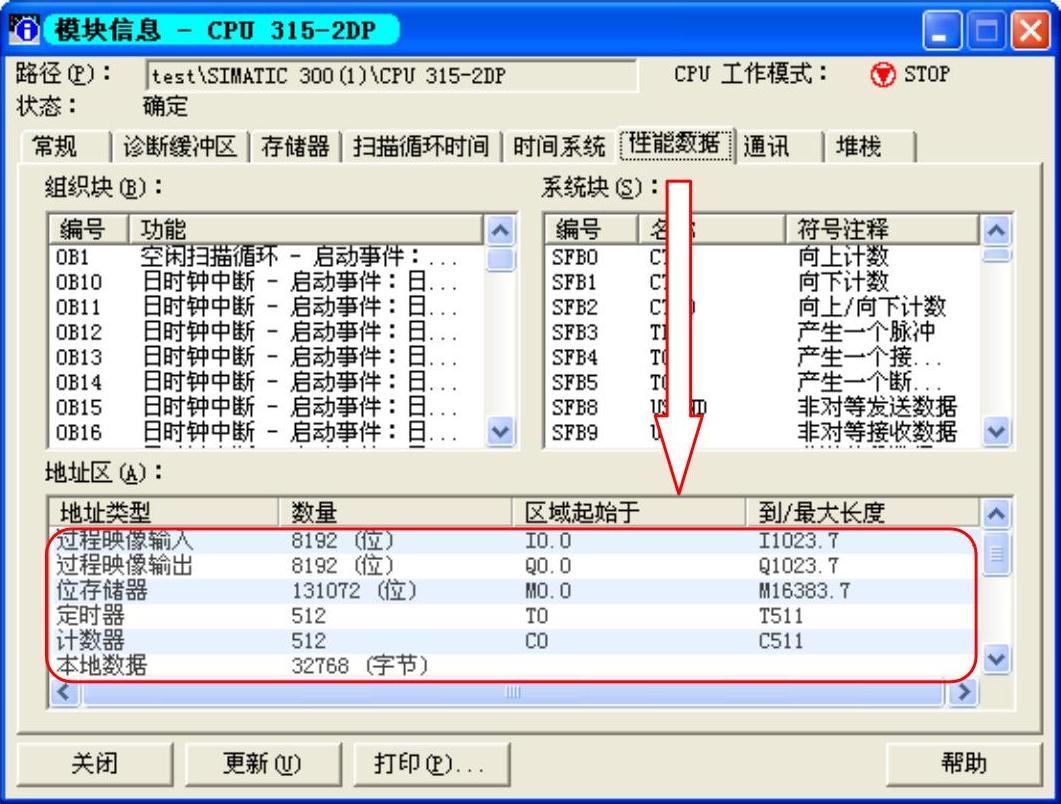
Task: Open the 存储器 tab
Action: pos(295,146)
